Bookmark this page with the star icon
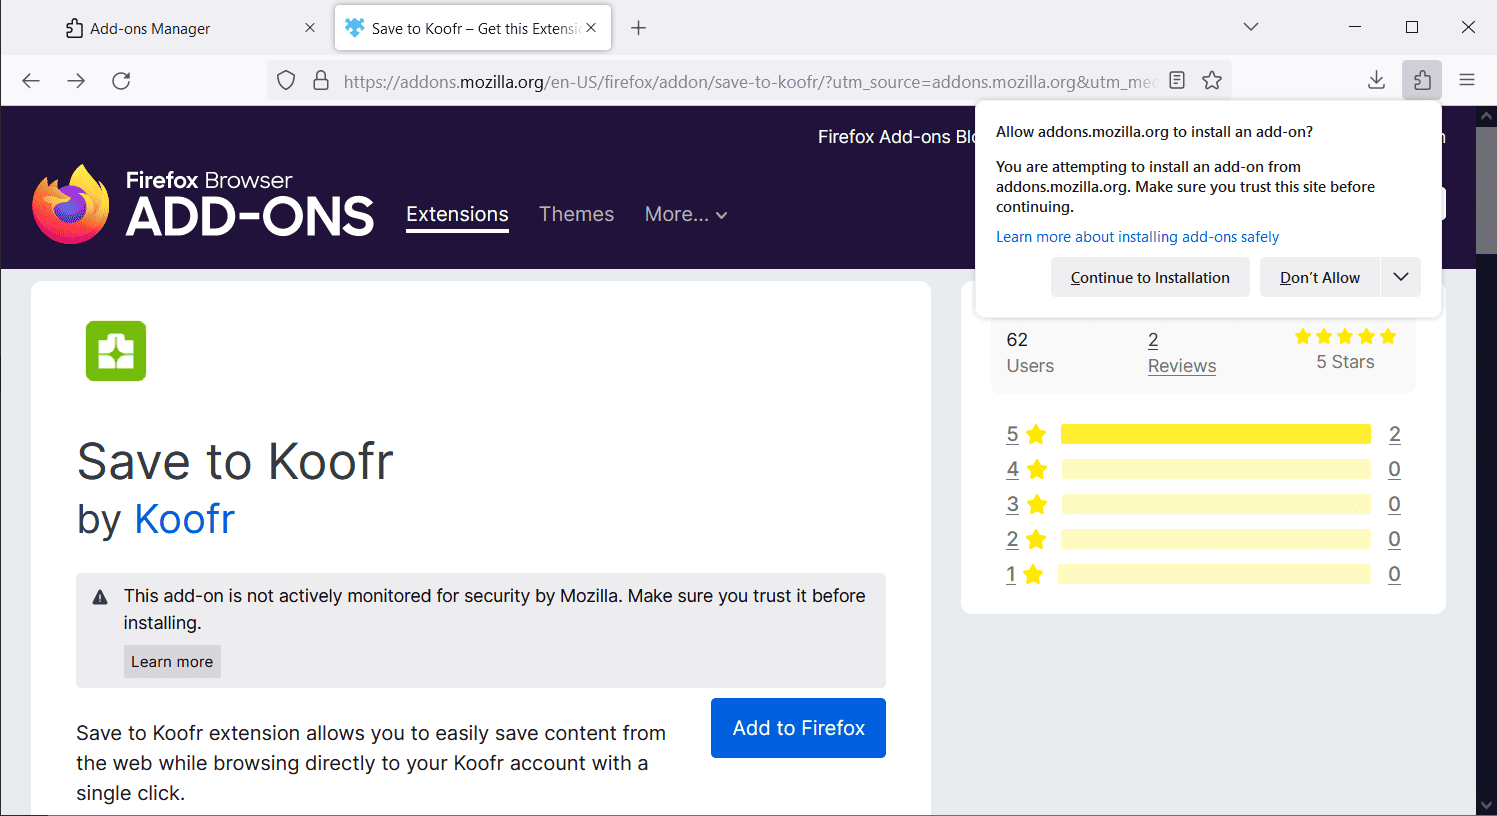Image resolution: width=1497 pixels, height=816 pixels. click(x=1212, y=81)
